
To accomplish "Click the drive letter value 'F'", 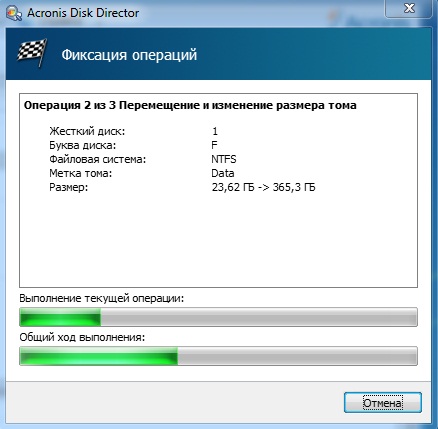I will pyautogui.click(x=214, y=145).
